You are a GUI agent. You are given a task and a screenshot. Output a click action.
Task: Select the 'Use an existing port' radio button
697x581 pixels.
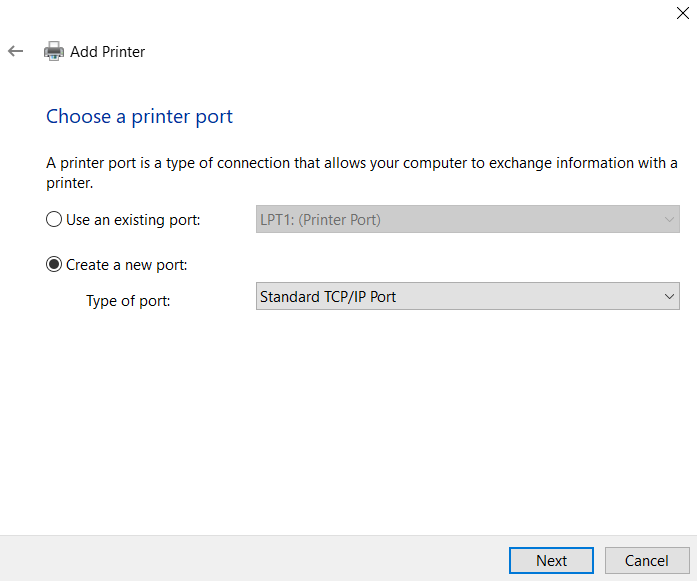click(54, 219)
